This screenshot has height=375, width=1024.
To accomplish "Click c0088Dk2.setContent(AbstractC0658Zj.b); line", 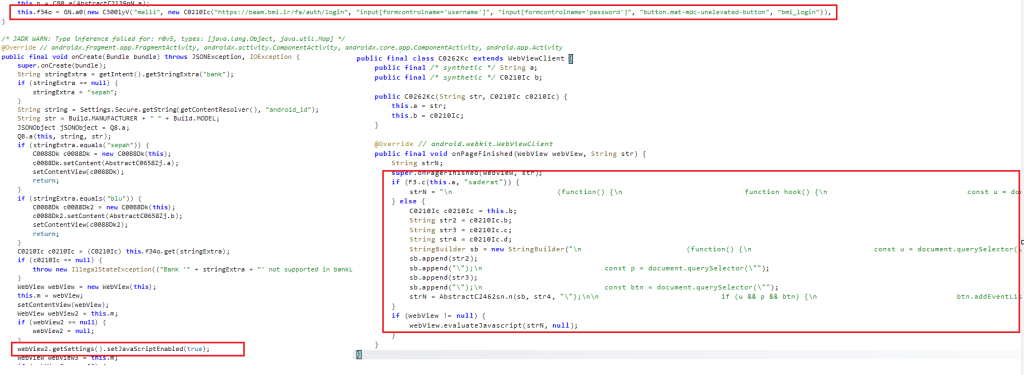I will tap(108, 215).
